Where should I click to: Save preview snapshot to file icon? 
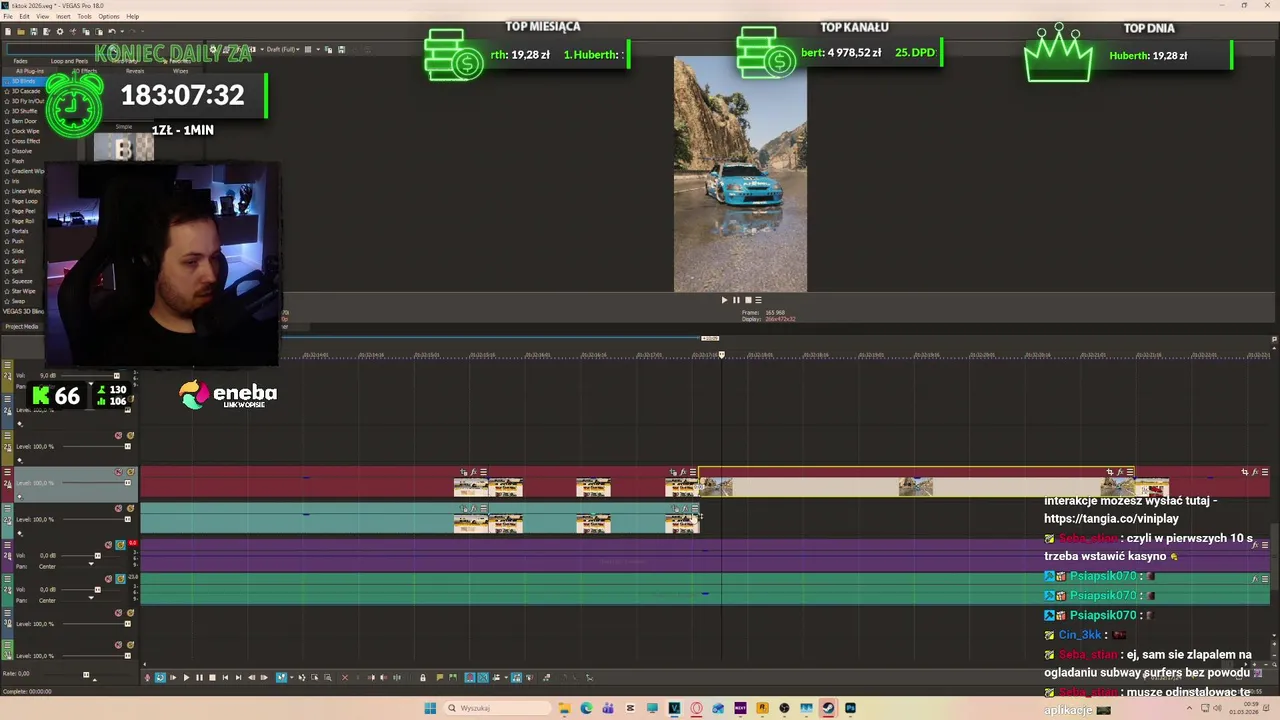pos(341,49)
